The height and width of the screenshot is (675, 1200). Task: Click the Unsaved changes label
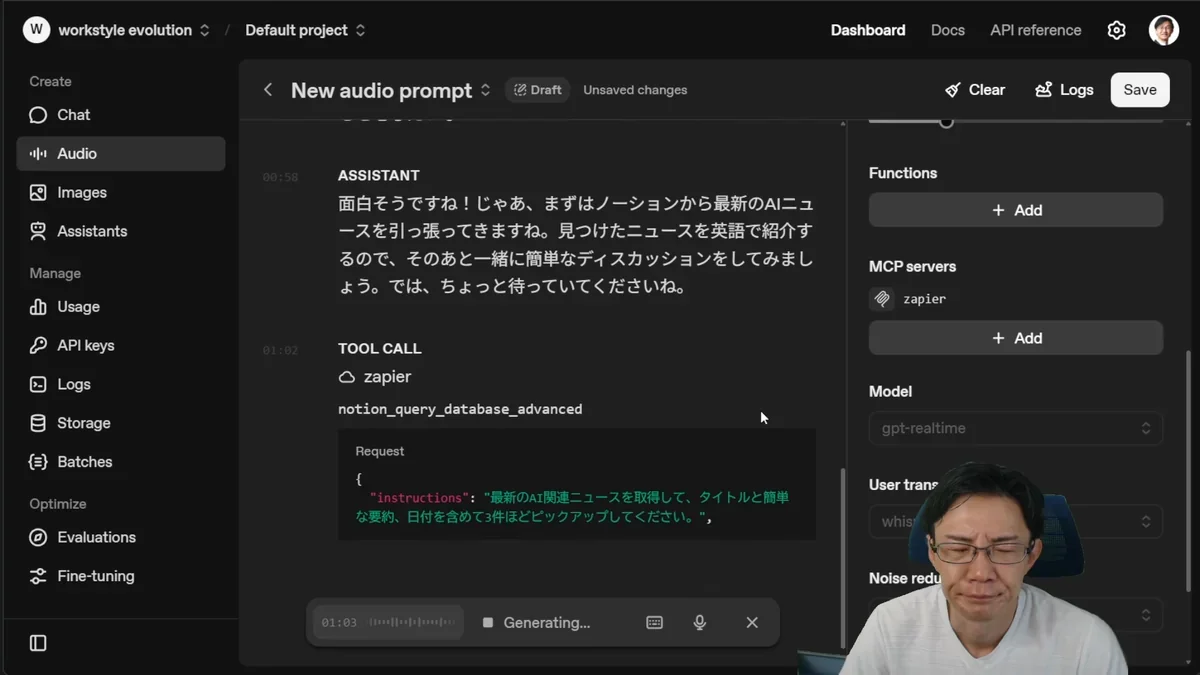[x=635, y=90]
